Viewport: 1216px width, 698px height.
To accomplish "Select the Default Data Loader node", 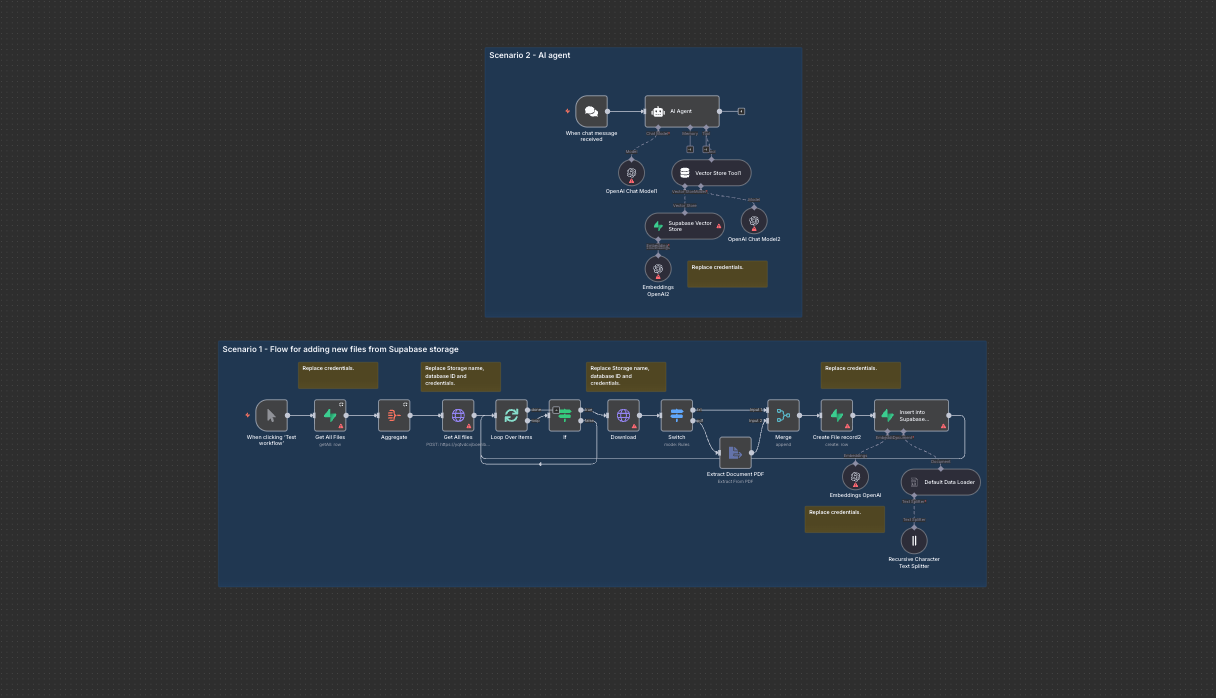I will point(940,482).
